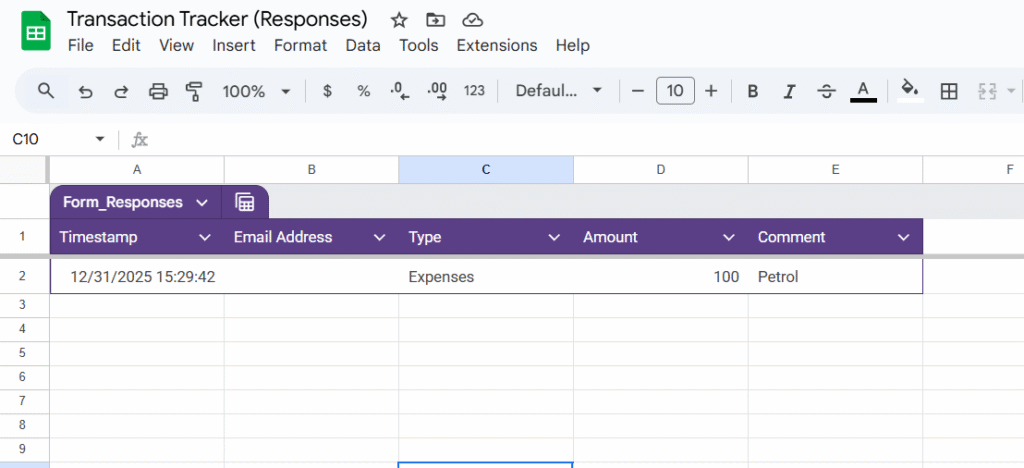Click the undo arrow icon
The image size is (1024, 468).
pyautogui.click(x=85, y=91)
